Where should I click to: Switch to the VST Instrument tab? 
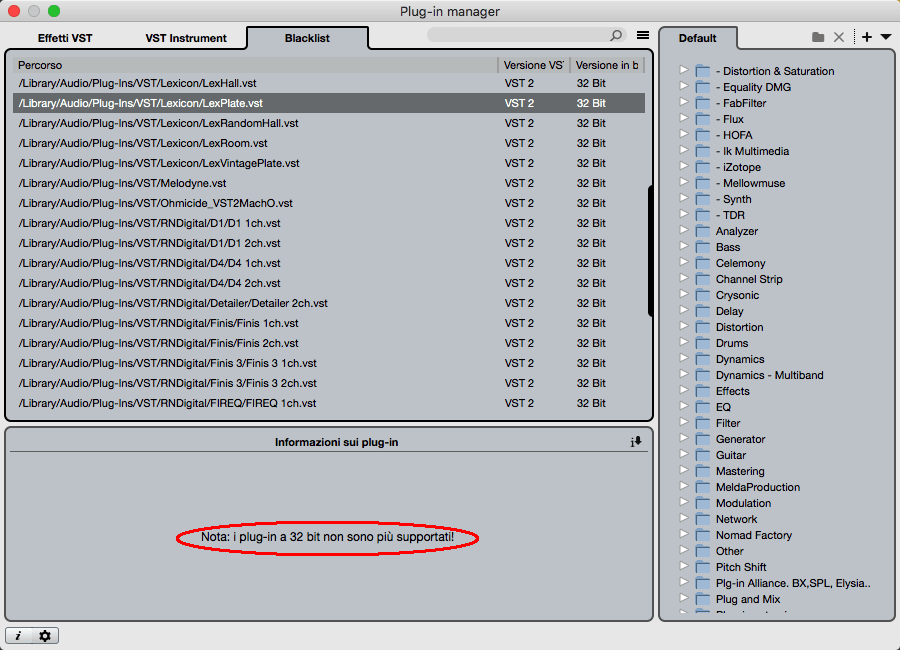click(x=186, y=38)
